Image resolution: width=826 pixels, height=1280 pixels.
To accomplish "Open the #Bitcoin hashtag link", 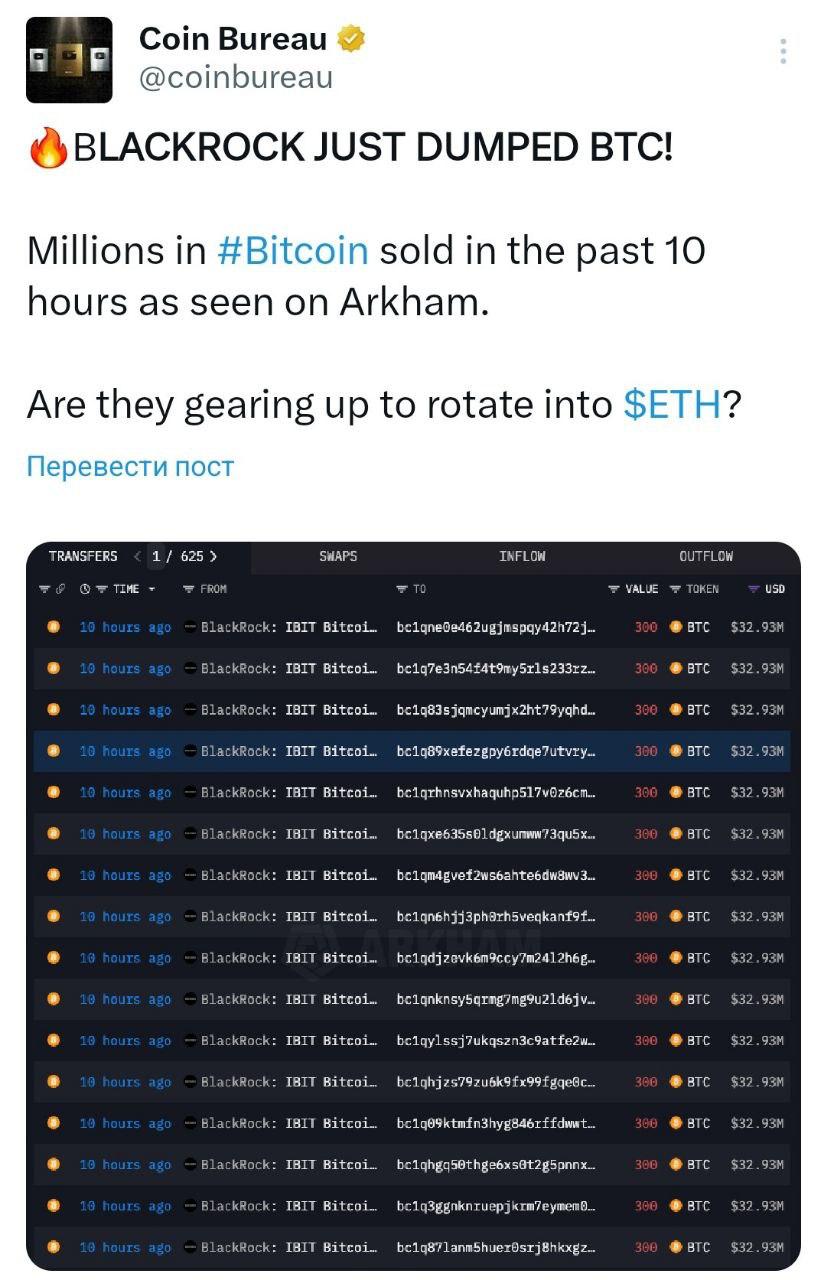I will [x=292, y=249].
